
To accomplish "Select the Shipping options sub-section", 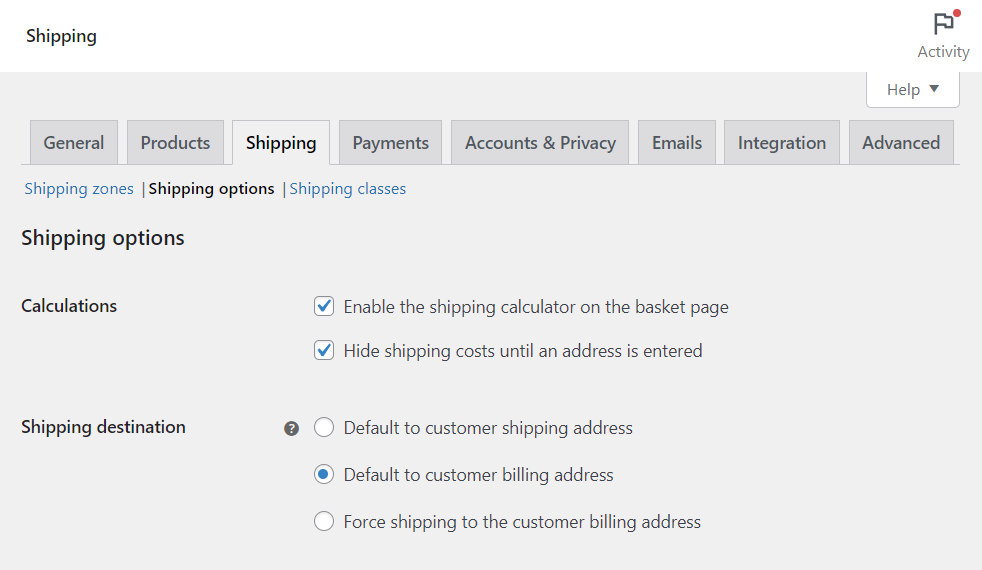I will pos(211,189).
